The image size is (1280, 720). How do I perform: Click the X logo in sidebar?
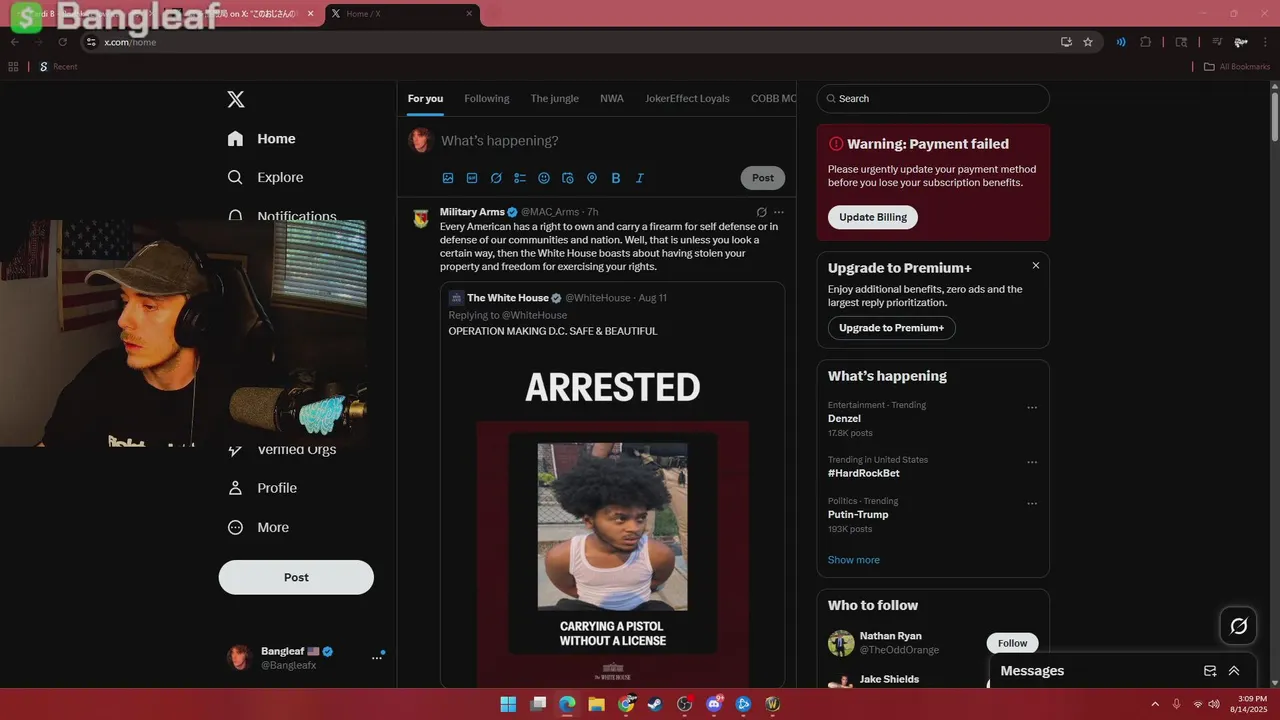tap(236, 99)
